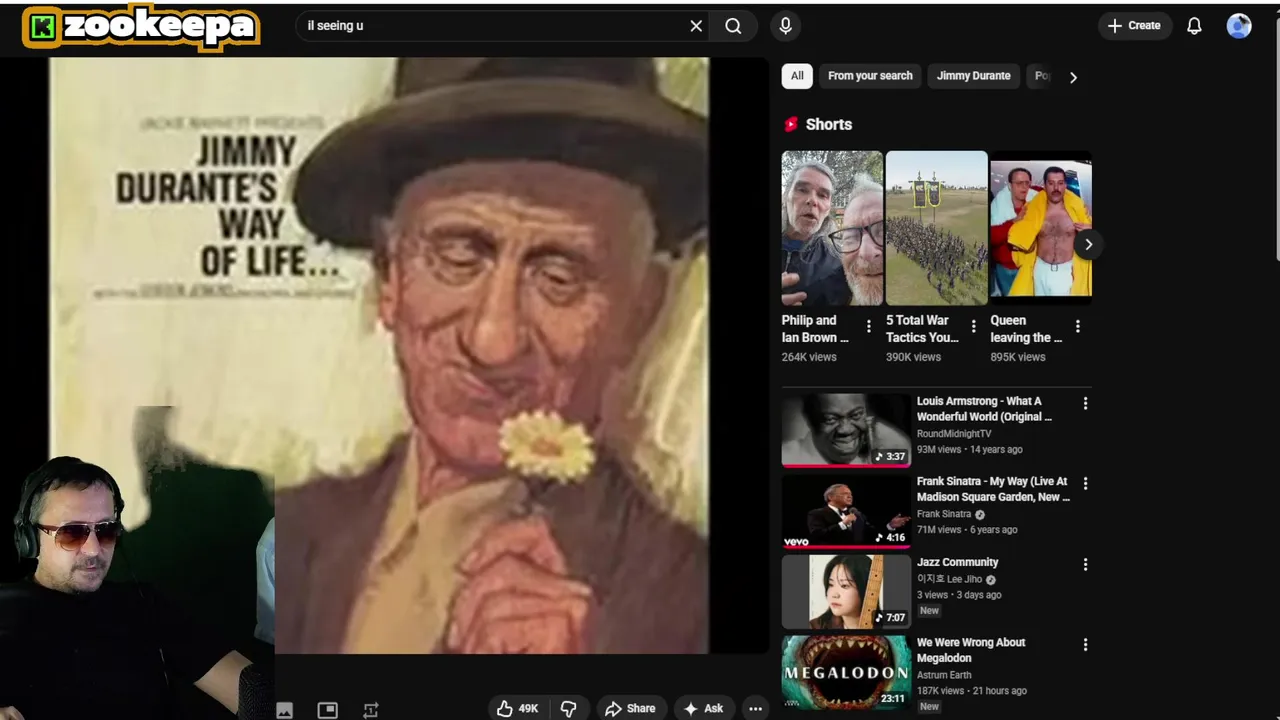Open options for Philip and Ian Brown short
This screenshot has height=720, width=1280.
[868, 326]
